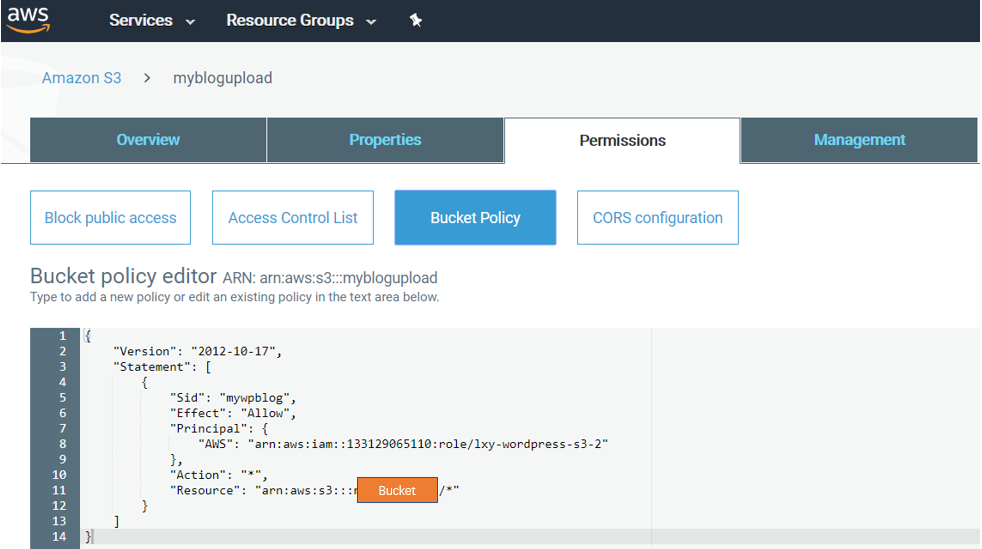Viewport: 982px width, 549px height.
Task: Open CORS configuration section
Action: [x=658, y=217]
